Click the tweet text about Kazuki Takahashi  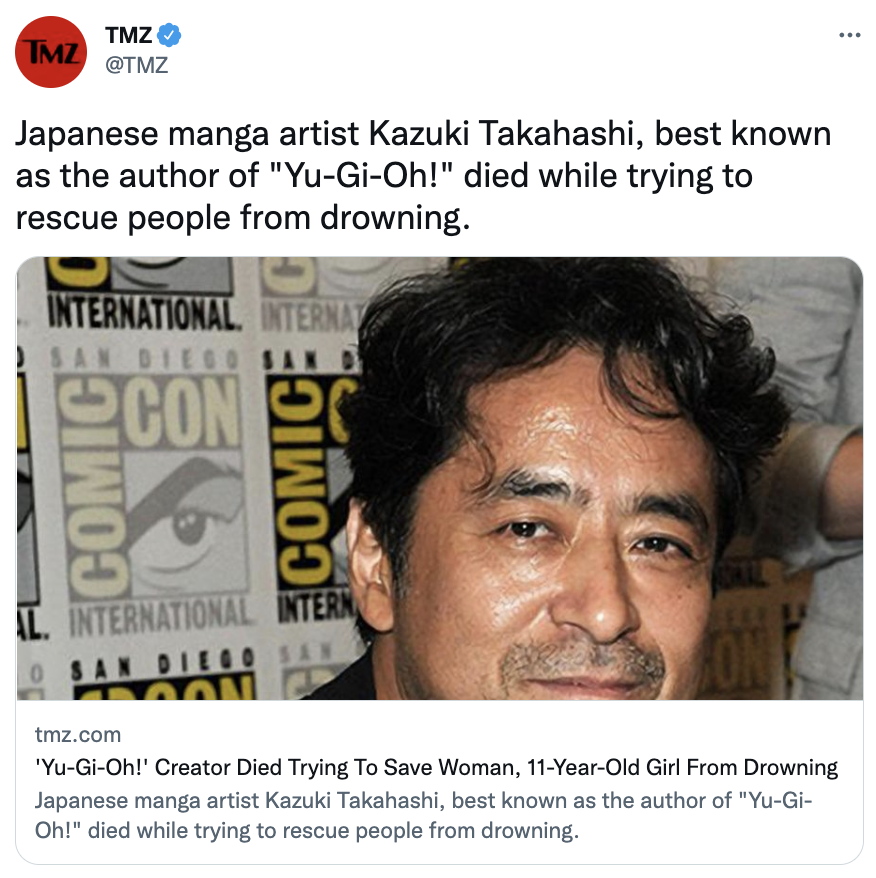(x=423, y=175)
